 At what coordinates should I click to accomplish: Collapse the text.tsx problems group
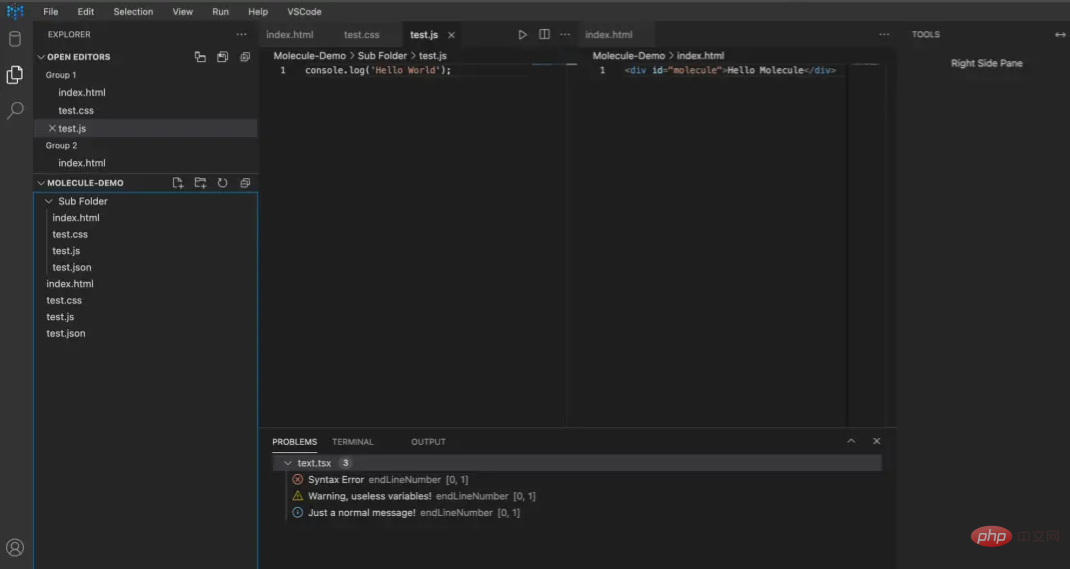click(288, 463)
